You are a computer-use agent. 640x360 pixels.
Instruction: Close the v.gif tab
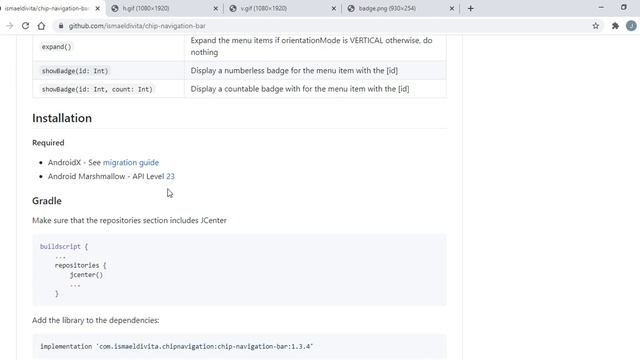(x=333, y=8)
